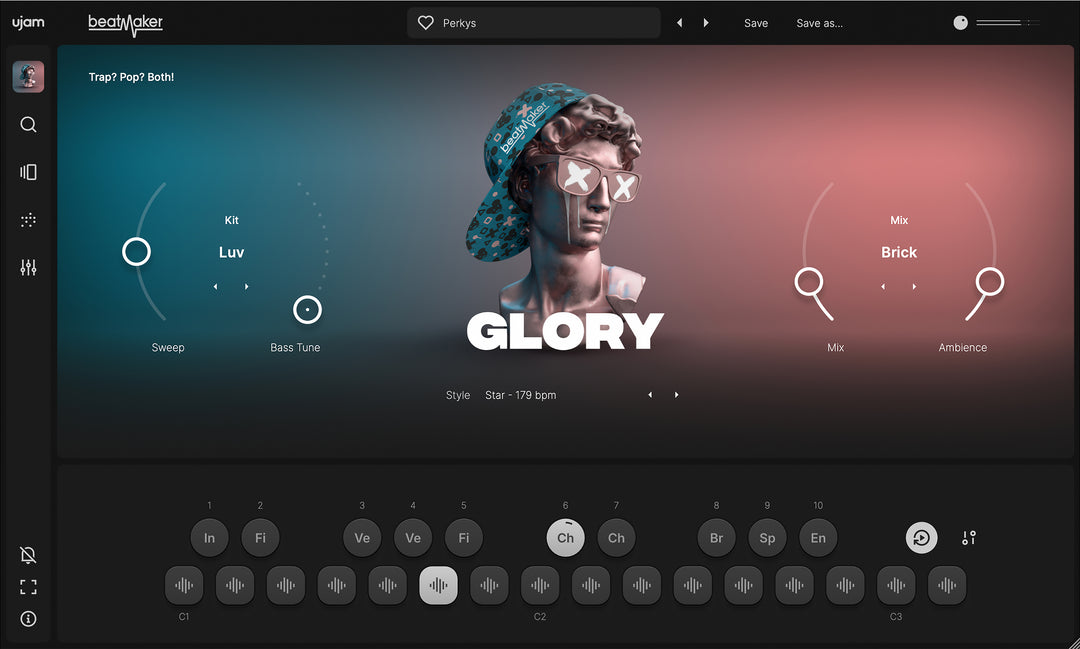Click the waveform pad right after C1
The image size is (1080, 649).
pyautogui.click(x=235, y=586)
